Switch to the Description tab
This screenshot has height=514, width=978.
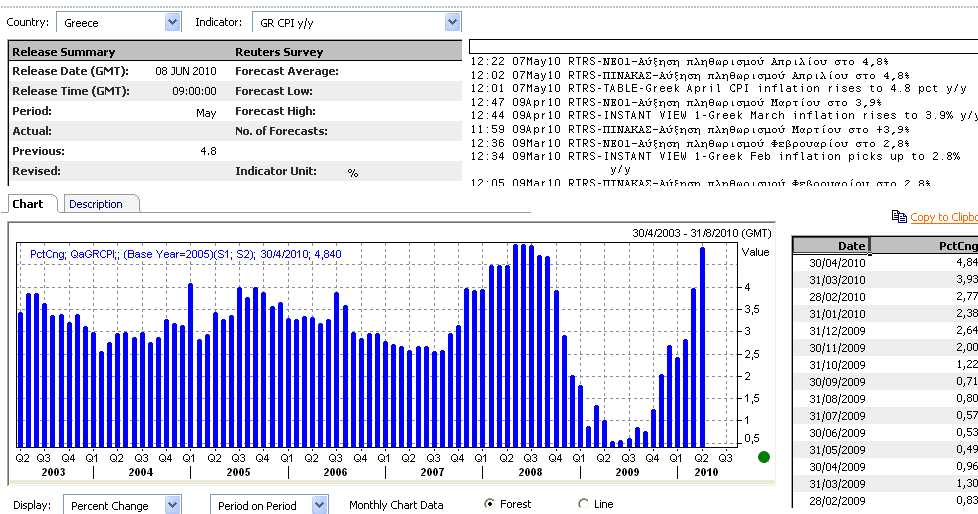[x=96, y=204]
